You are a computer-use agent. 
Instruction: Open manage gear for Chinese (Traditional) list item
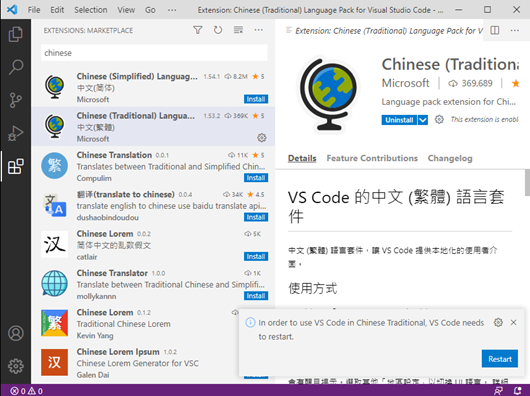pos(262,138)
